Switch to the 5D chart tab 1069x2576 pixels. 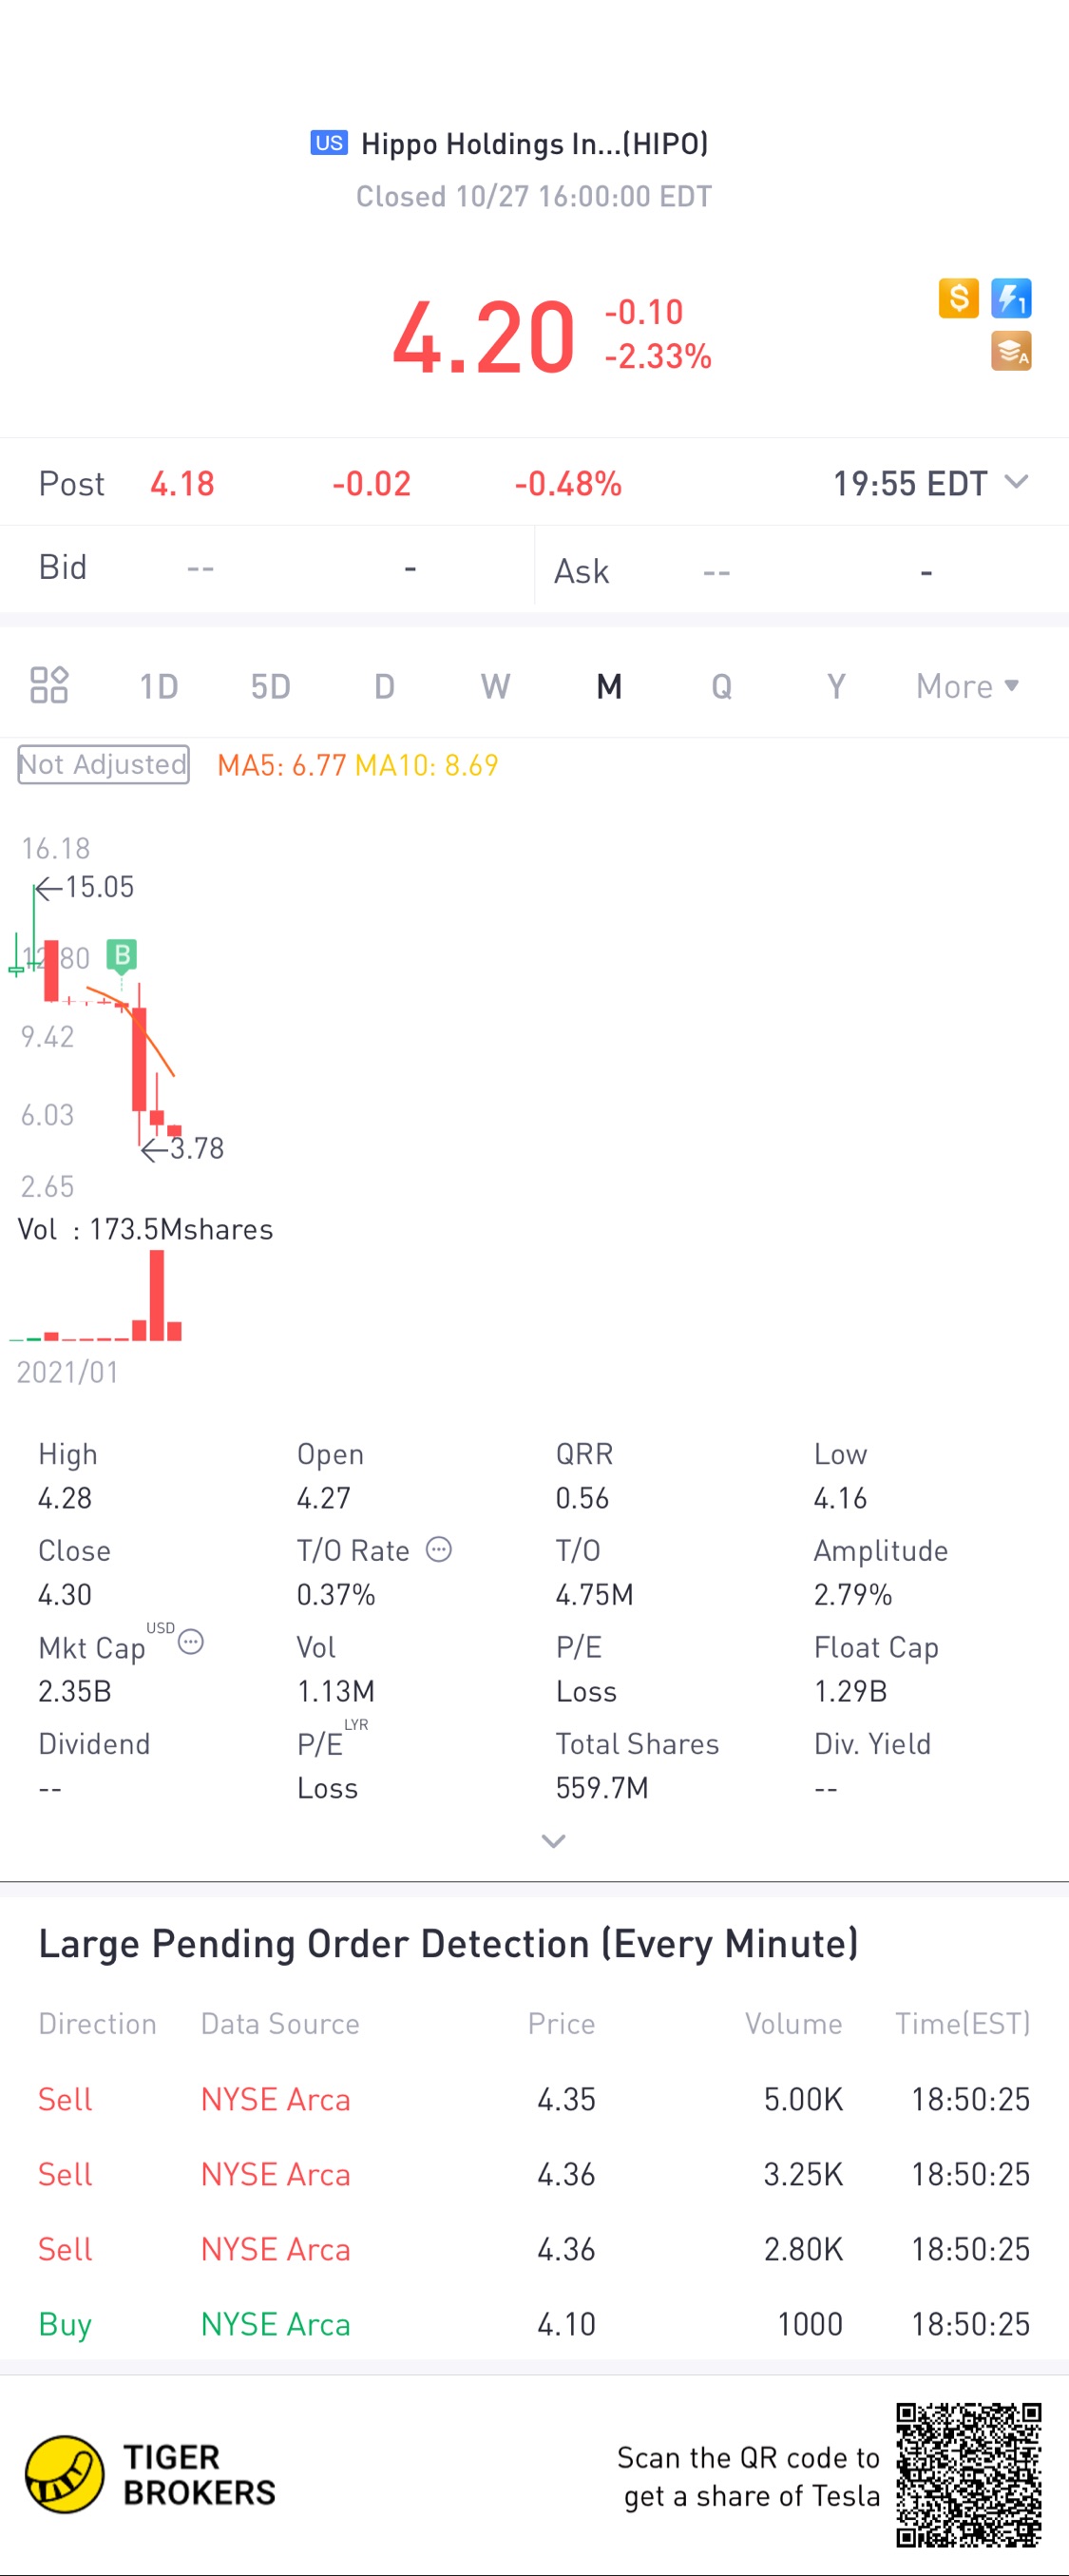pos(270,686)
